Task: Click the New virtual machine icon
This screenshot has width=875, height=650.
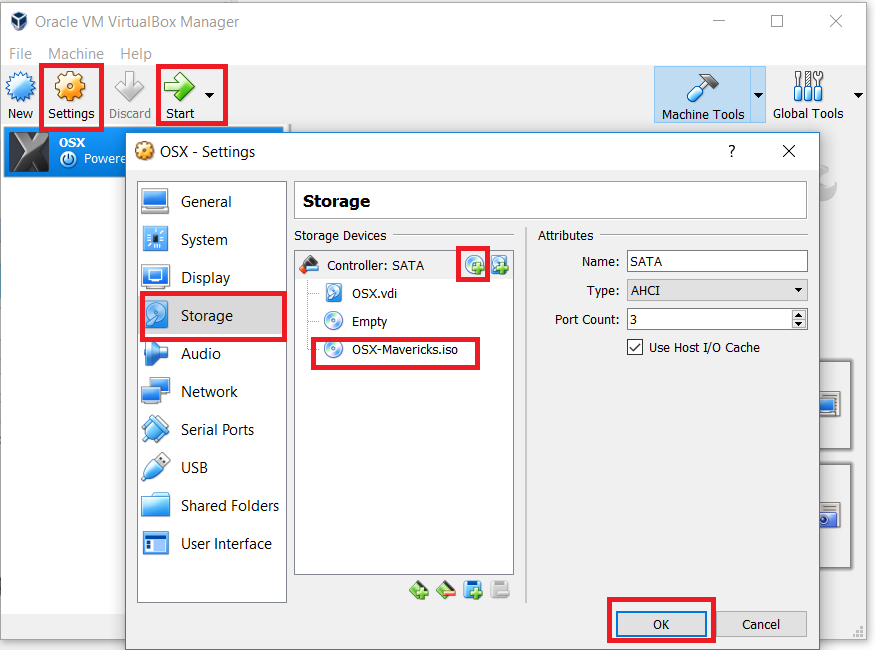Action: 20,88
